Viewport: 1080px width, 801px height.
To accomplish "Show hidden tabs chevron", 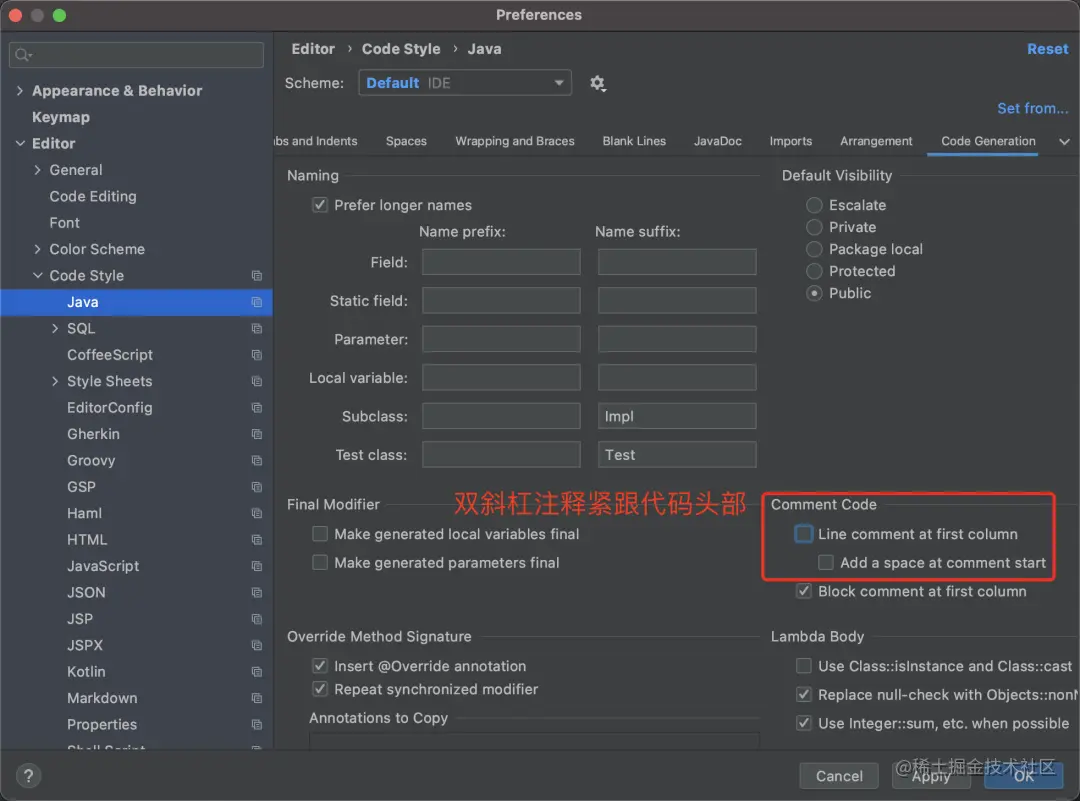I will (x=1064, y=142).
